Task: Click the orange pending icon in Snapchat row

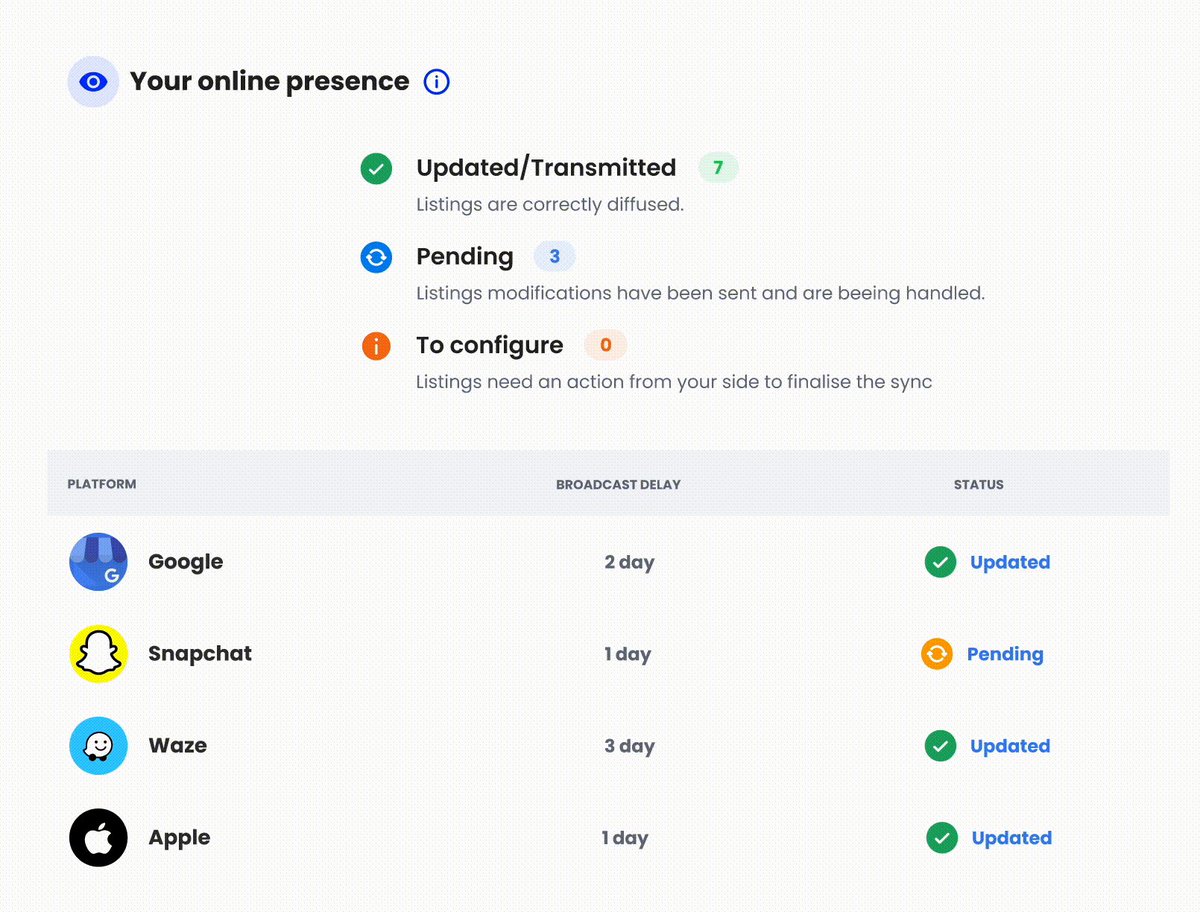Action: tap(937, 654)
